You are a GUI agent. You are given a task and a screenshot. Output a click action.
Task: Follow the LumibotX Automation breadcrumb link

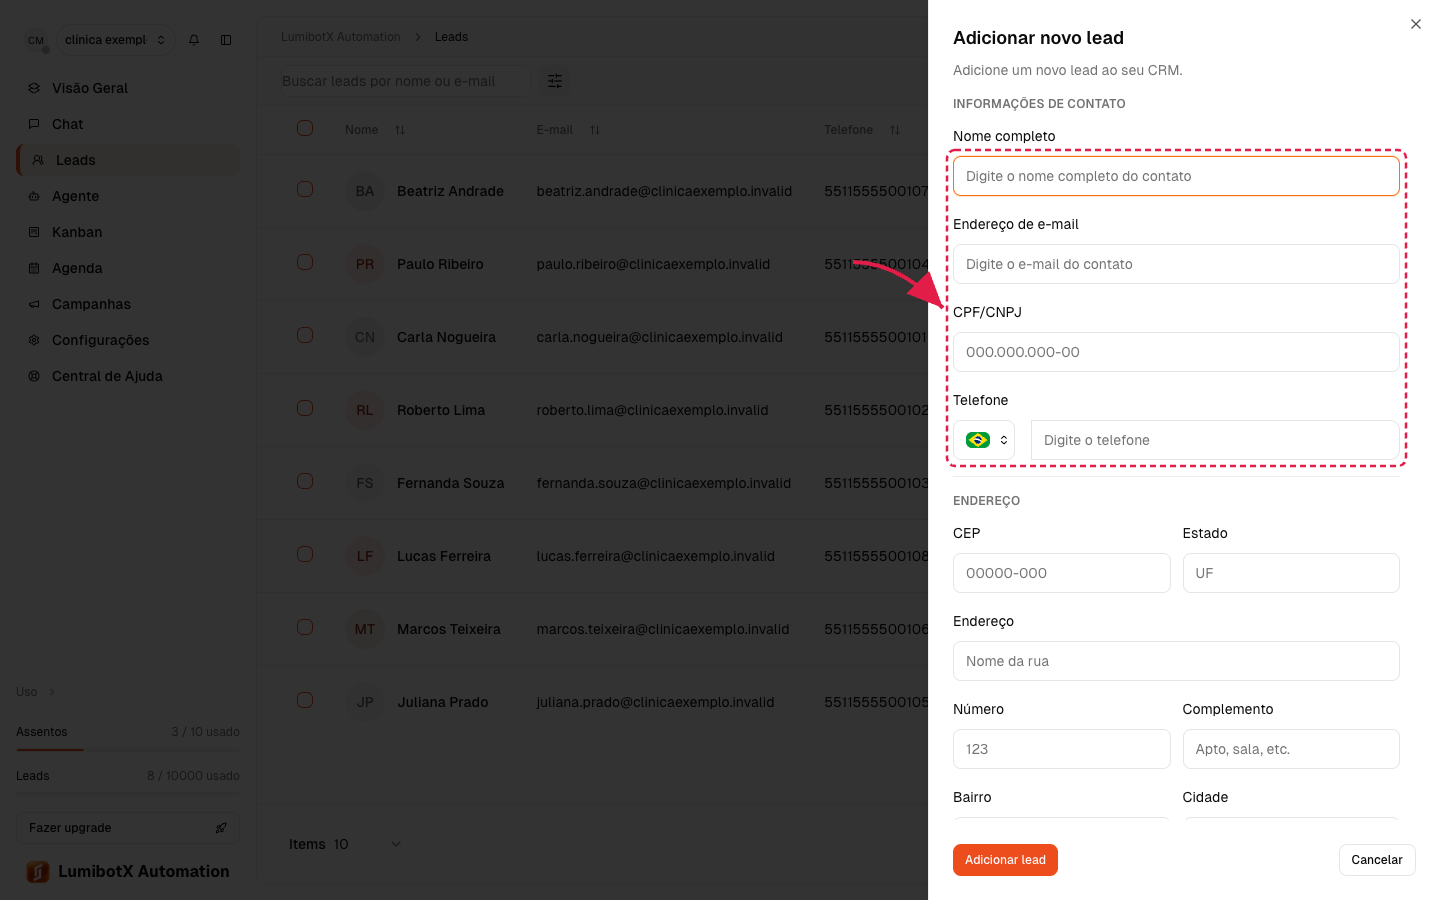click(341, 37)
